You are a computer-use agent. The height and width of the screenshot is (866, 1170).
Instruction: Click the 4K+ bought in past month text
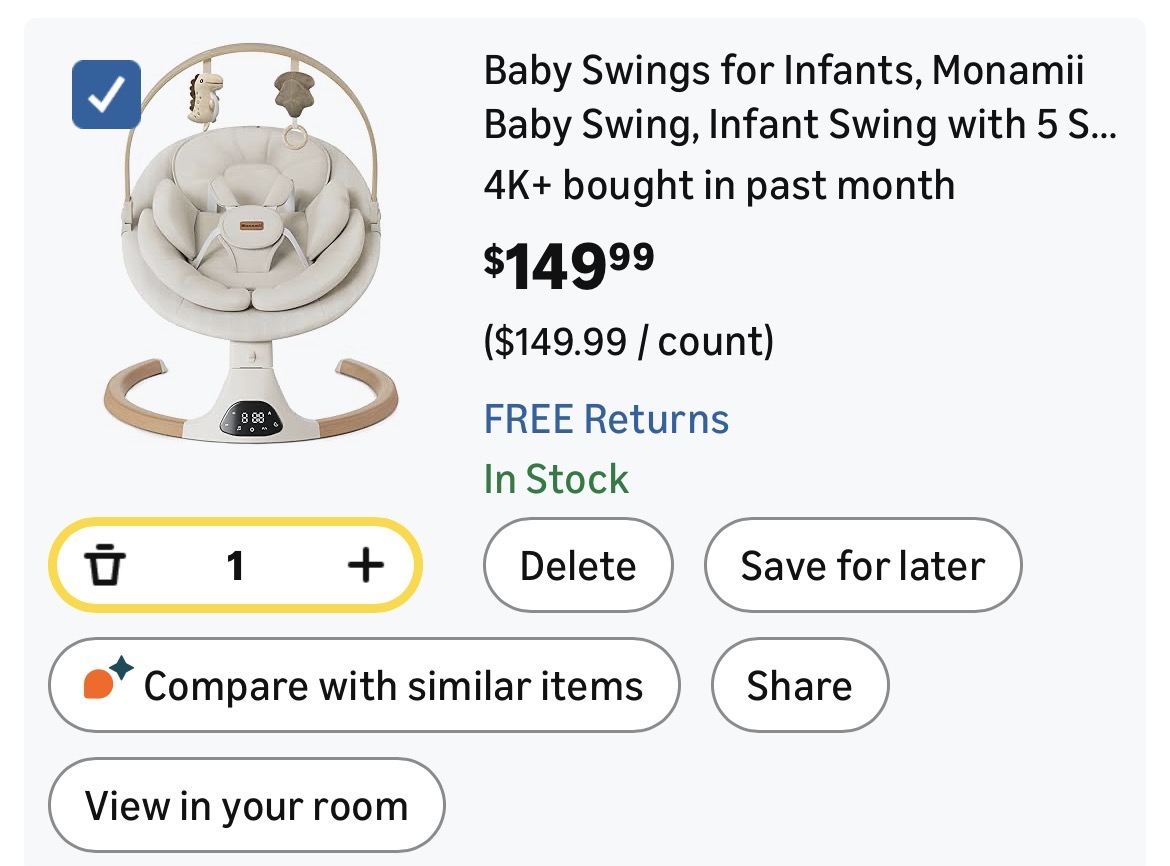[x=719, y=186]
